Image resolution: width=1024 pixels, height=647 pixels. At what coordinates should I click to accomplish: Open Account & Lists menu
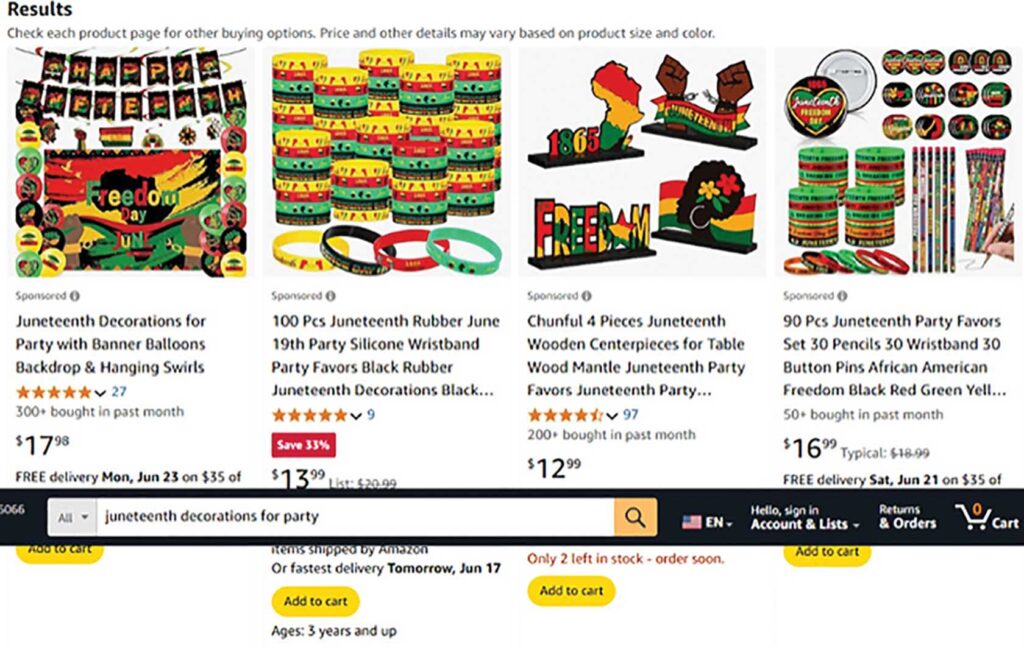(x=804, y=517)
